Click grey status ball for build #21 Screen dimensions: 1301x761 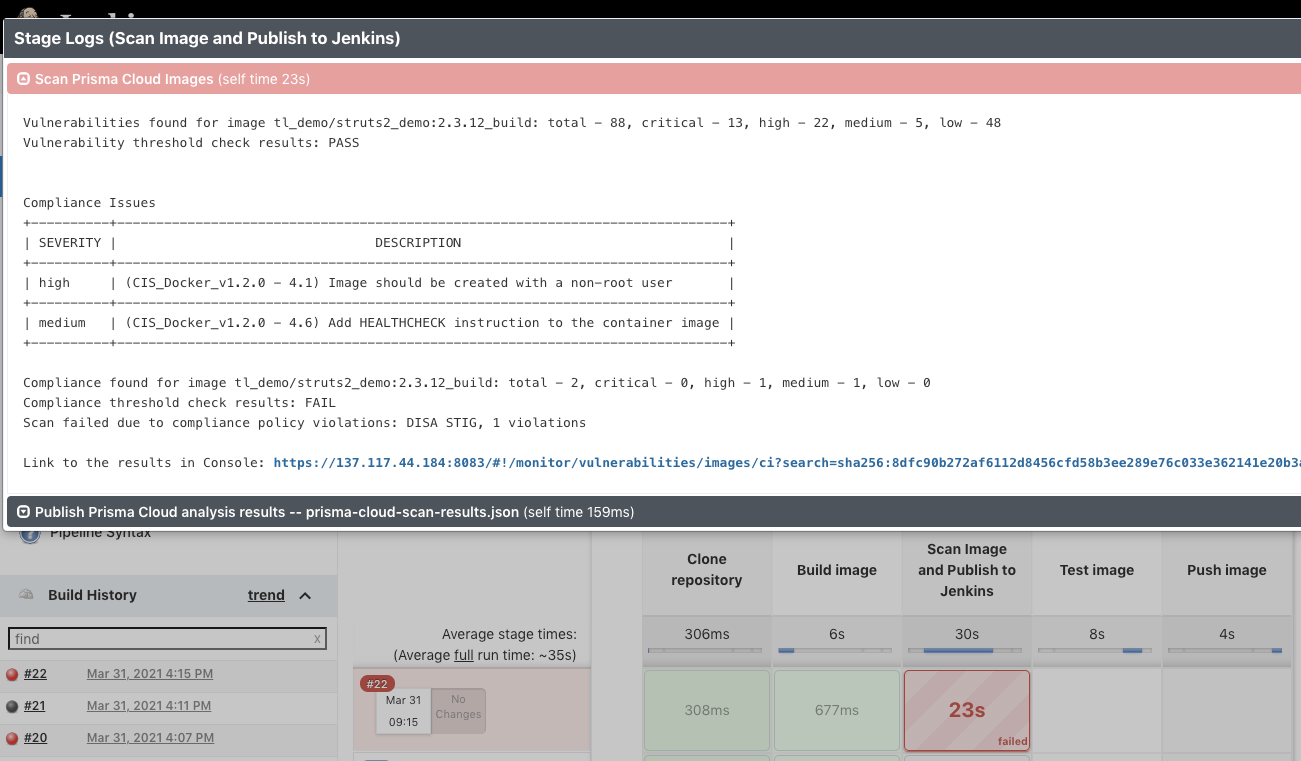tap(12, 707)
